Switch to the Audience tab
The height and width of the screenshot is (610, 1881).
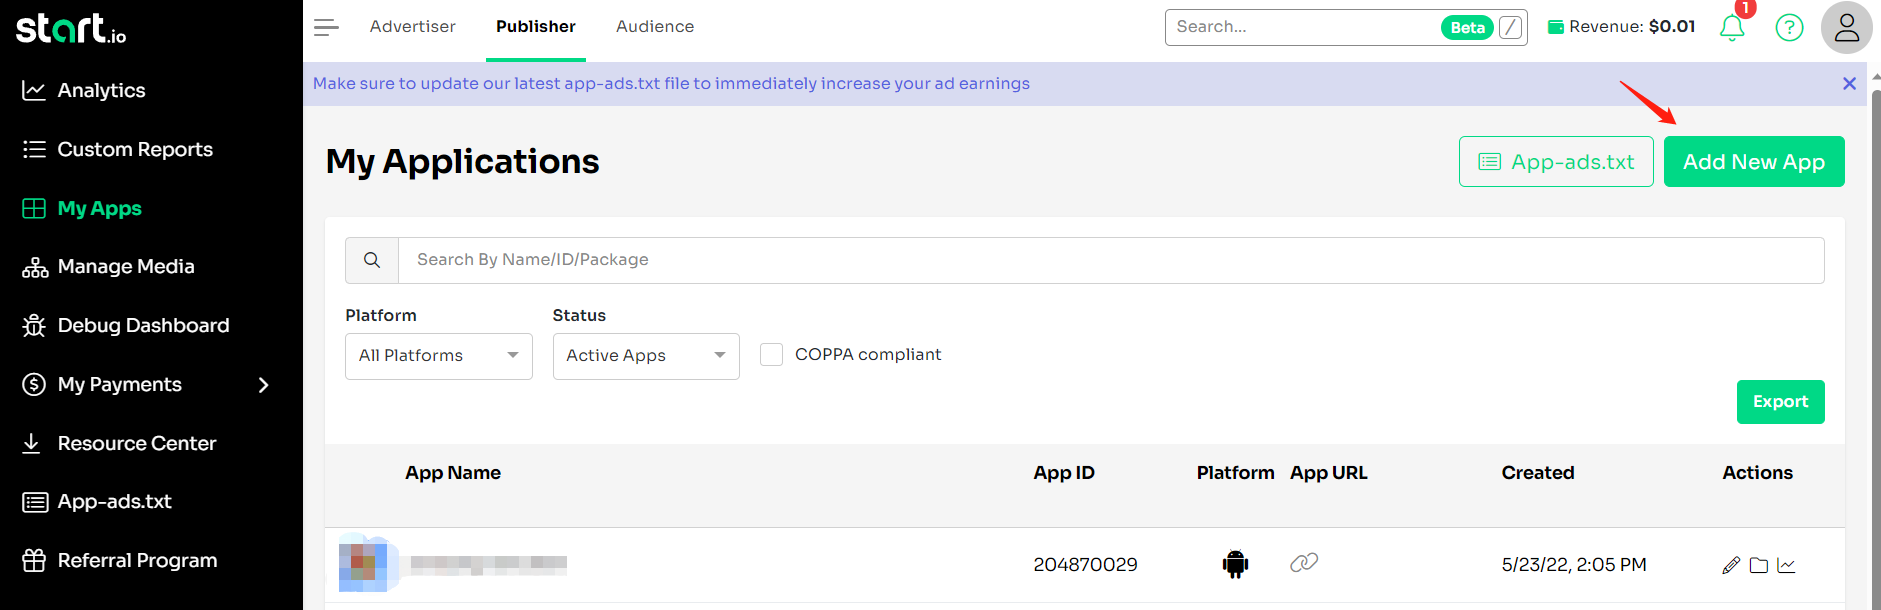654,27
